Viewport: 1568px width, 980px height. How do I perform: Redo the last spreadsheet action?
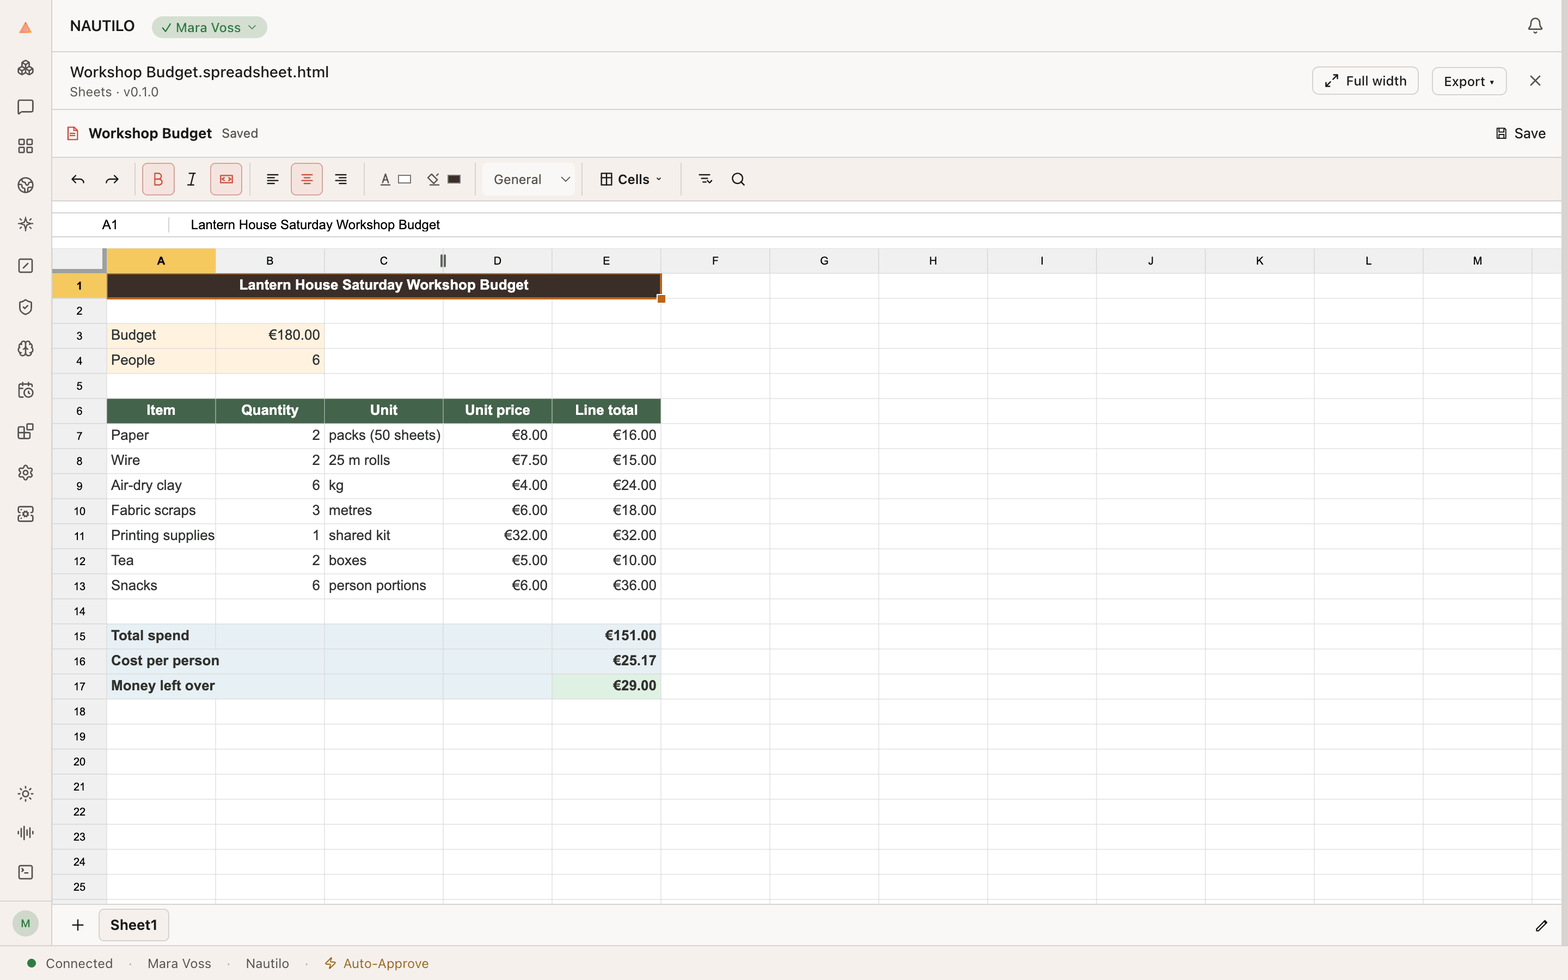click(x=112, y=179)
